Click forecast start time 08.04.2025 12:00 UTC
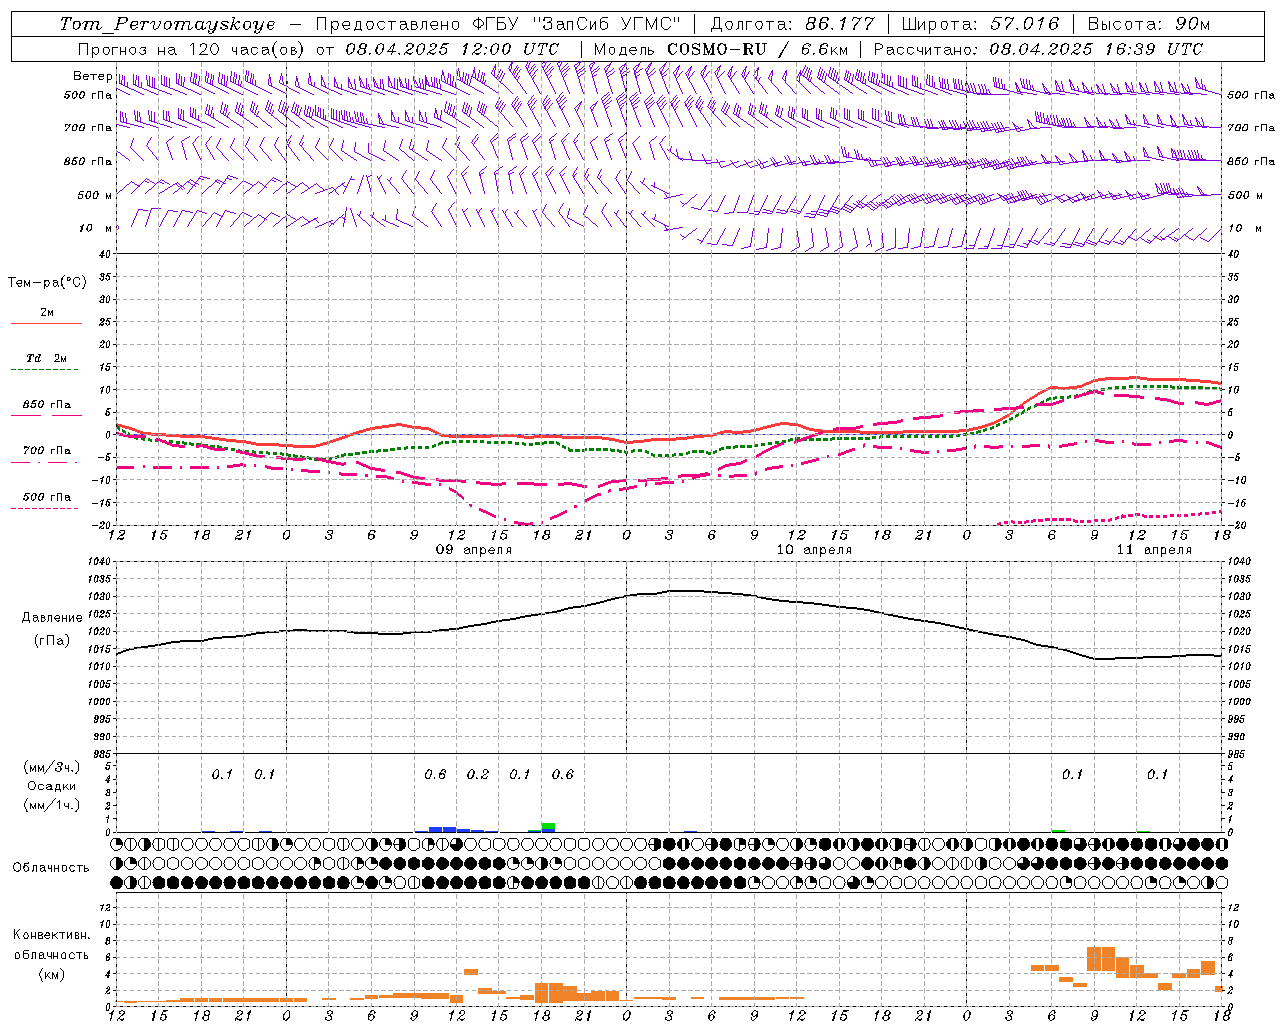The width and height of the screenshot is (1280, 1024). tap(452, 49)
